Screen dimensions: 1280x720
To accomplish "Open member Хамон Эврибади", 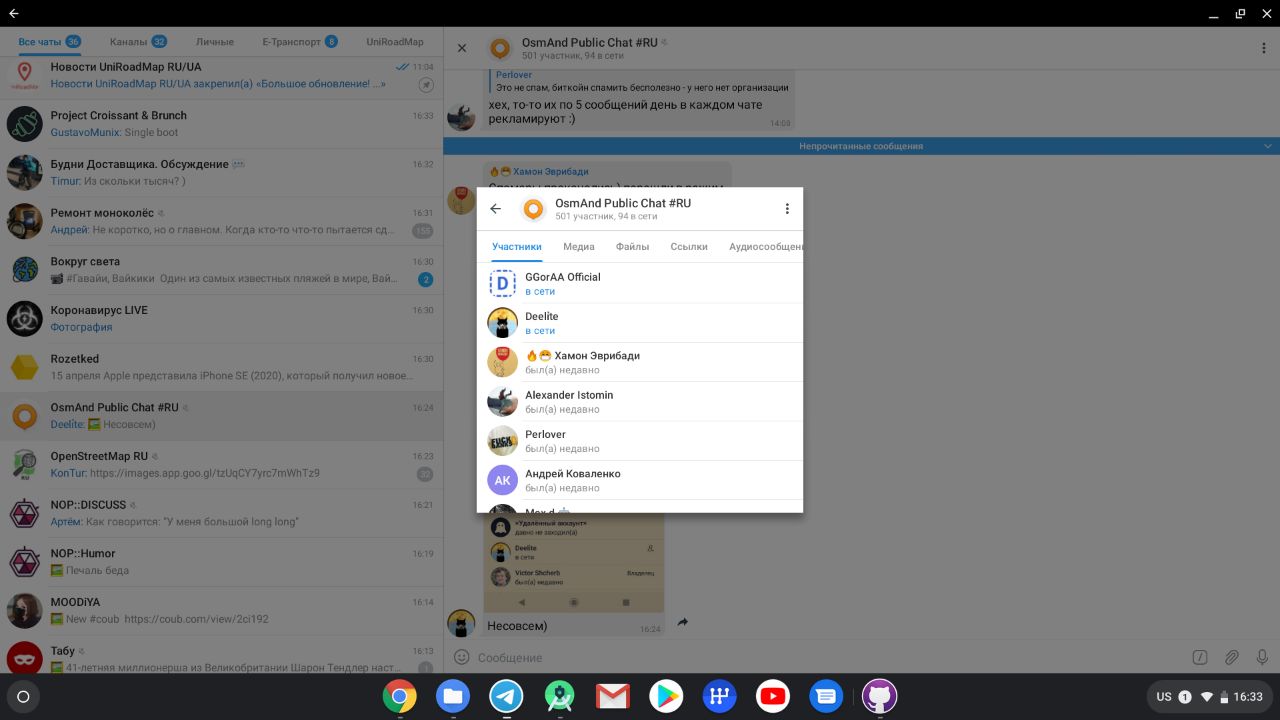I will click(x=640, y=362).
